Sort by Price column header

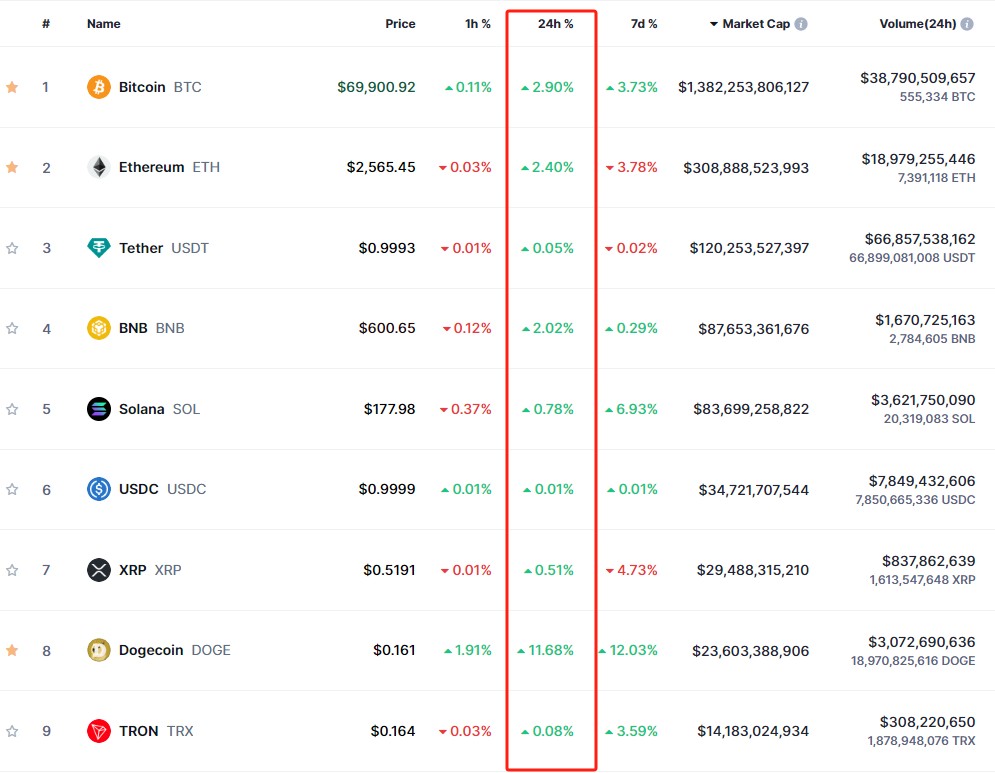400,24
